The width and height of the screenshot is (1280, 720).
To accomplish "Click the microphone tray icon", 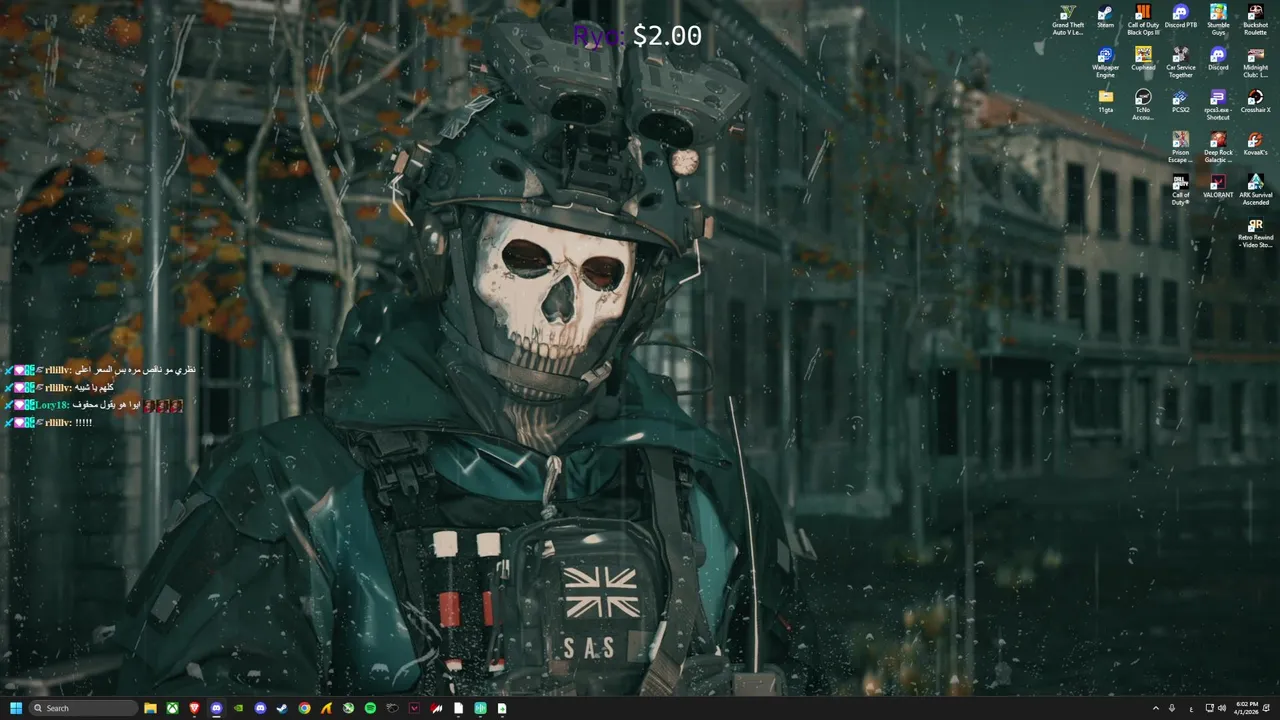I will tap(1173, 708).
